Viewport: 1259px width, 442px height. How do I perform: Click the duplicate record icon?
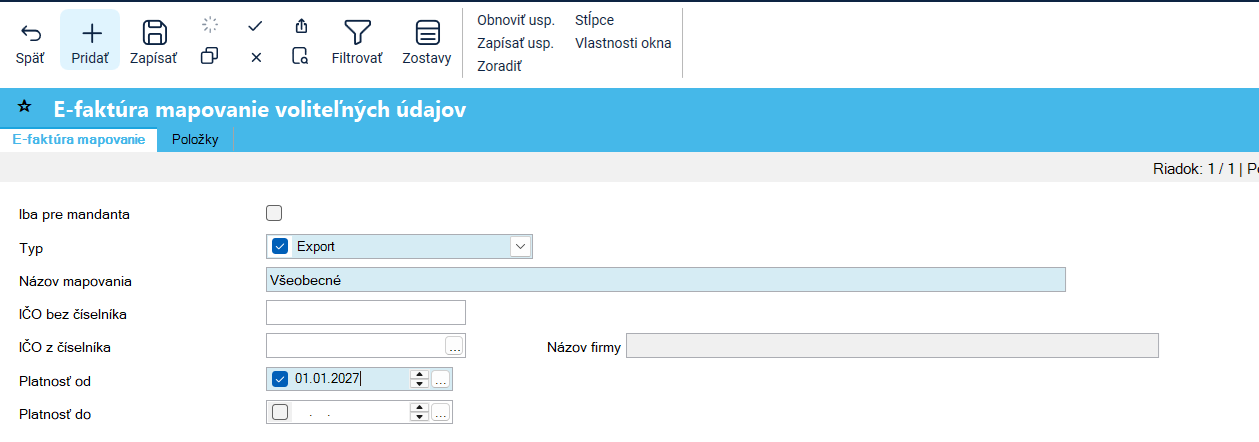coord(209,57)
